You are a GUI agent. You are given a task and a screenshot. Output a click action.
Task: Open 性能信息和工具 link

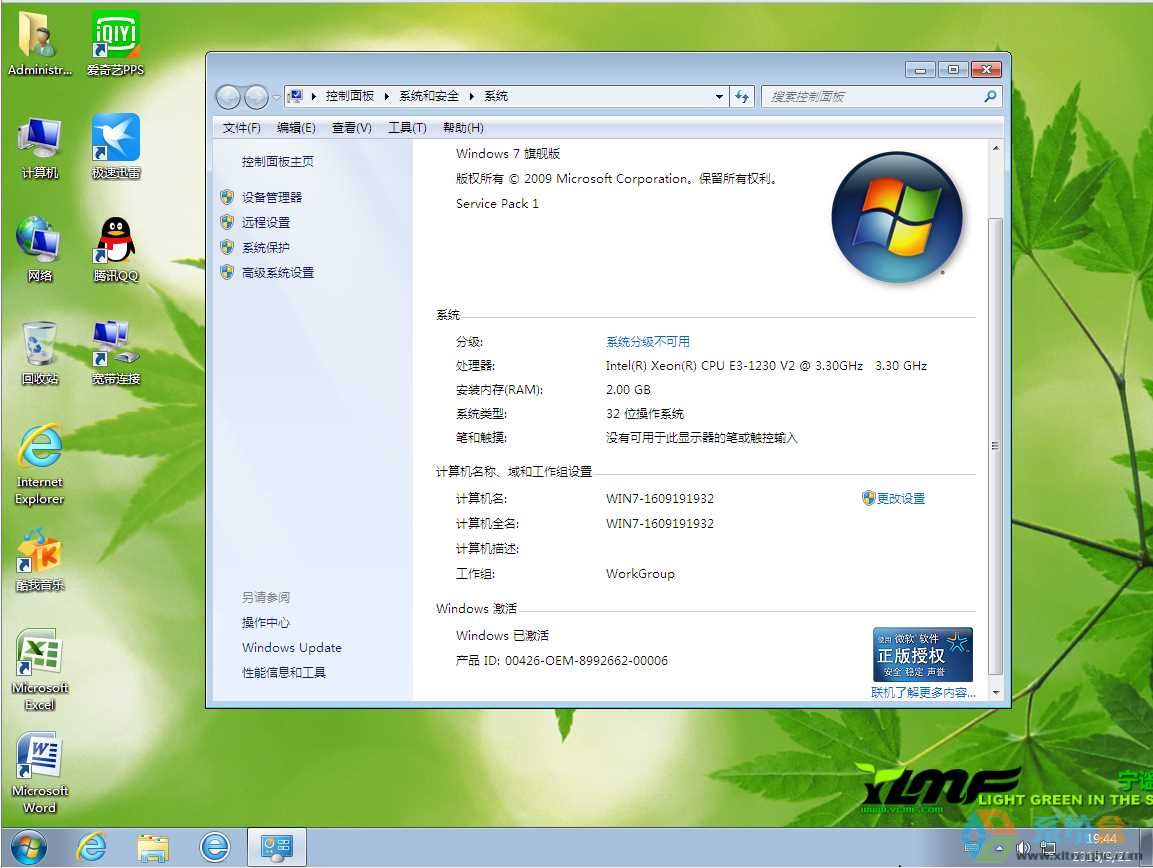[284, 672]
